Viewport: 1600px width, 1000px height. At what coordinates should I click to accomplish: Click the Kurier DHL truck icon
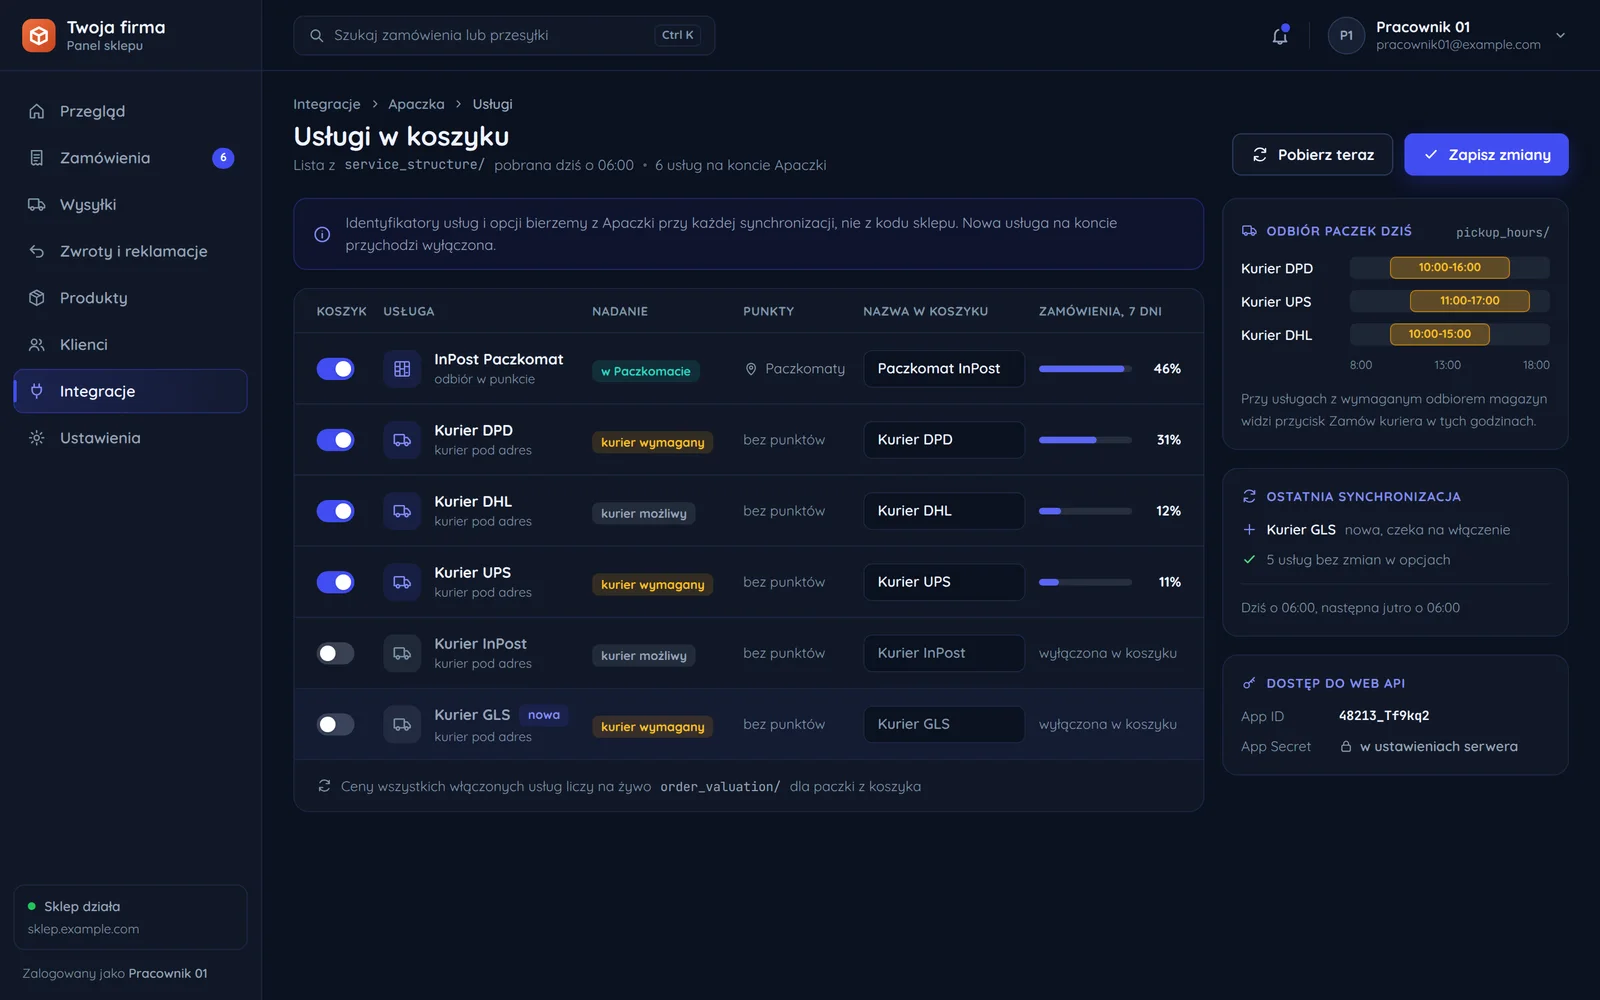coord(402,511)
